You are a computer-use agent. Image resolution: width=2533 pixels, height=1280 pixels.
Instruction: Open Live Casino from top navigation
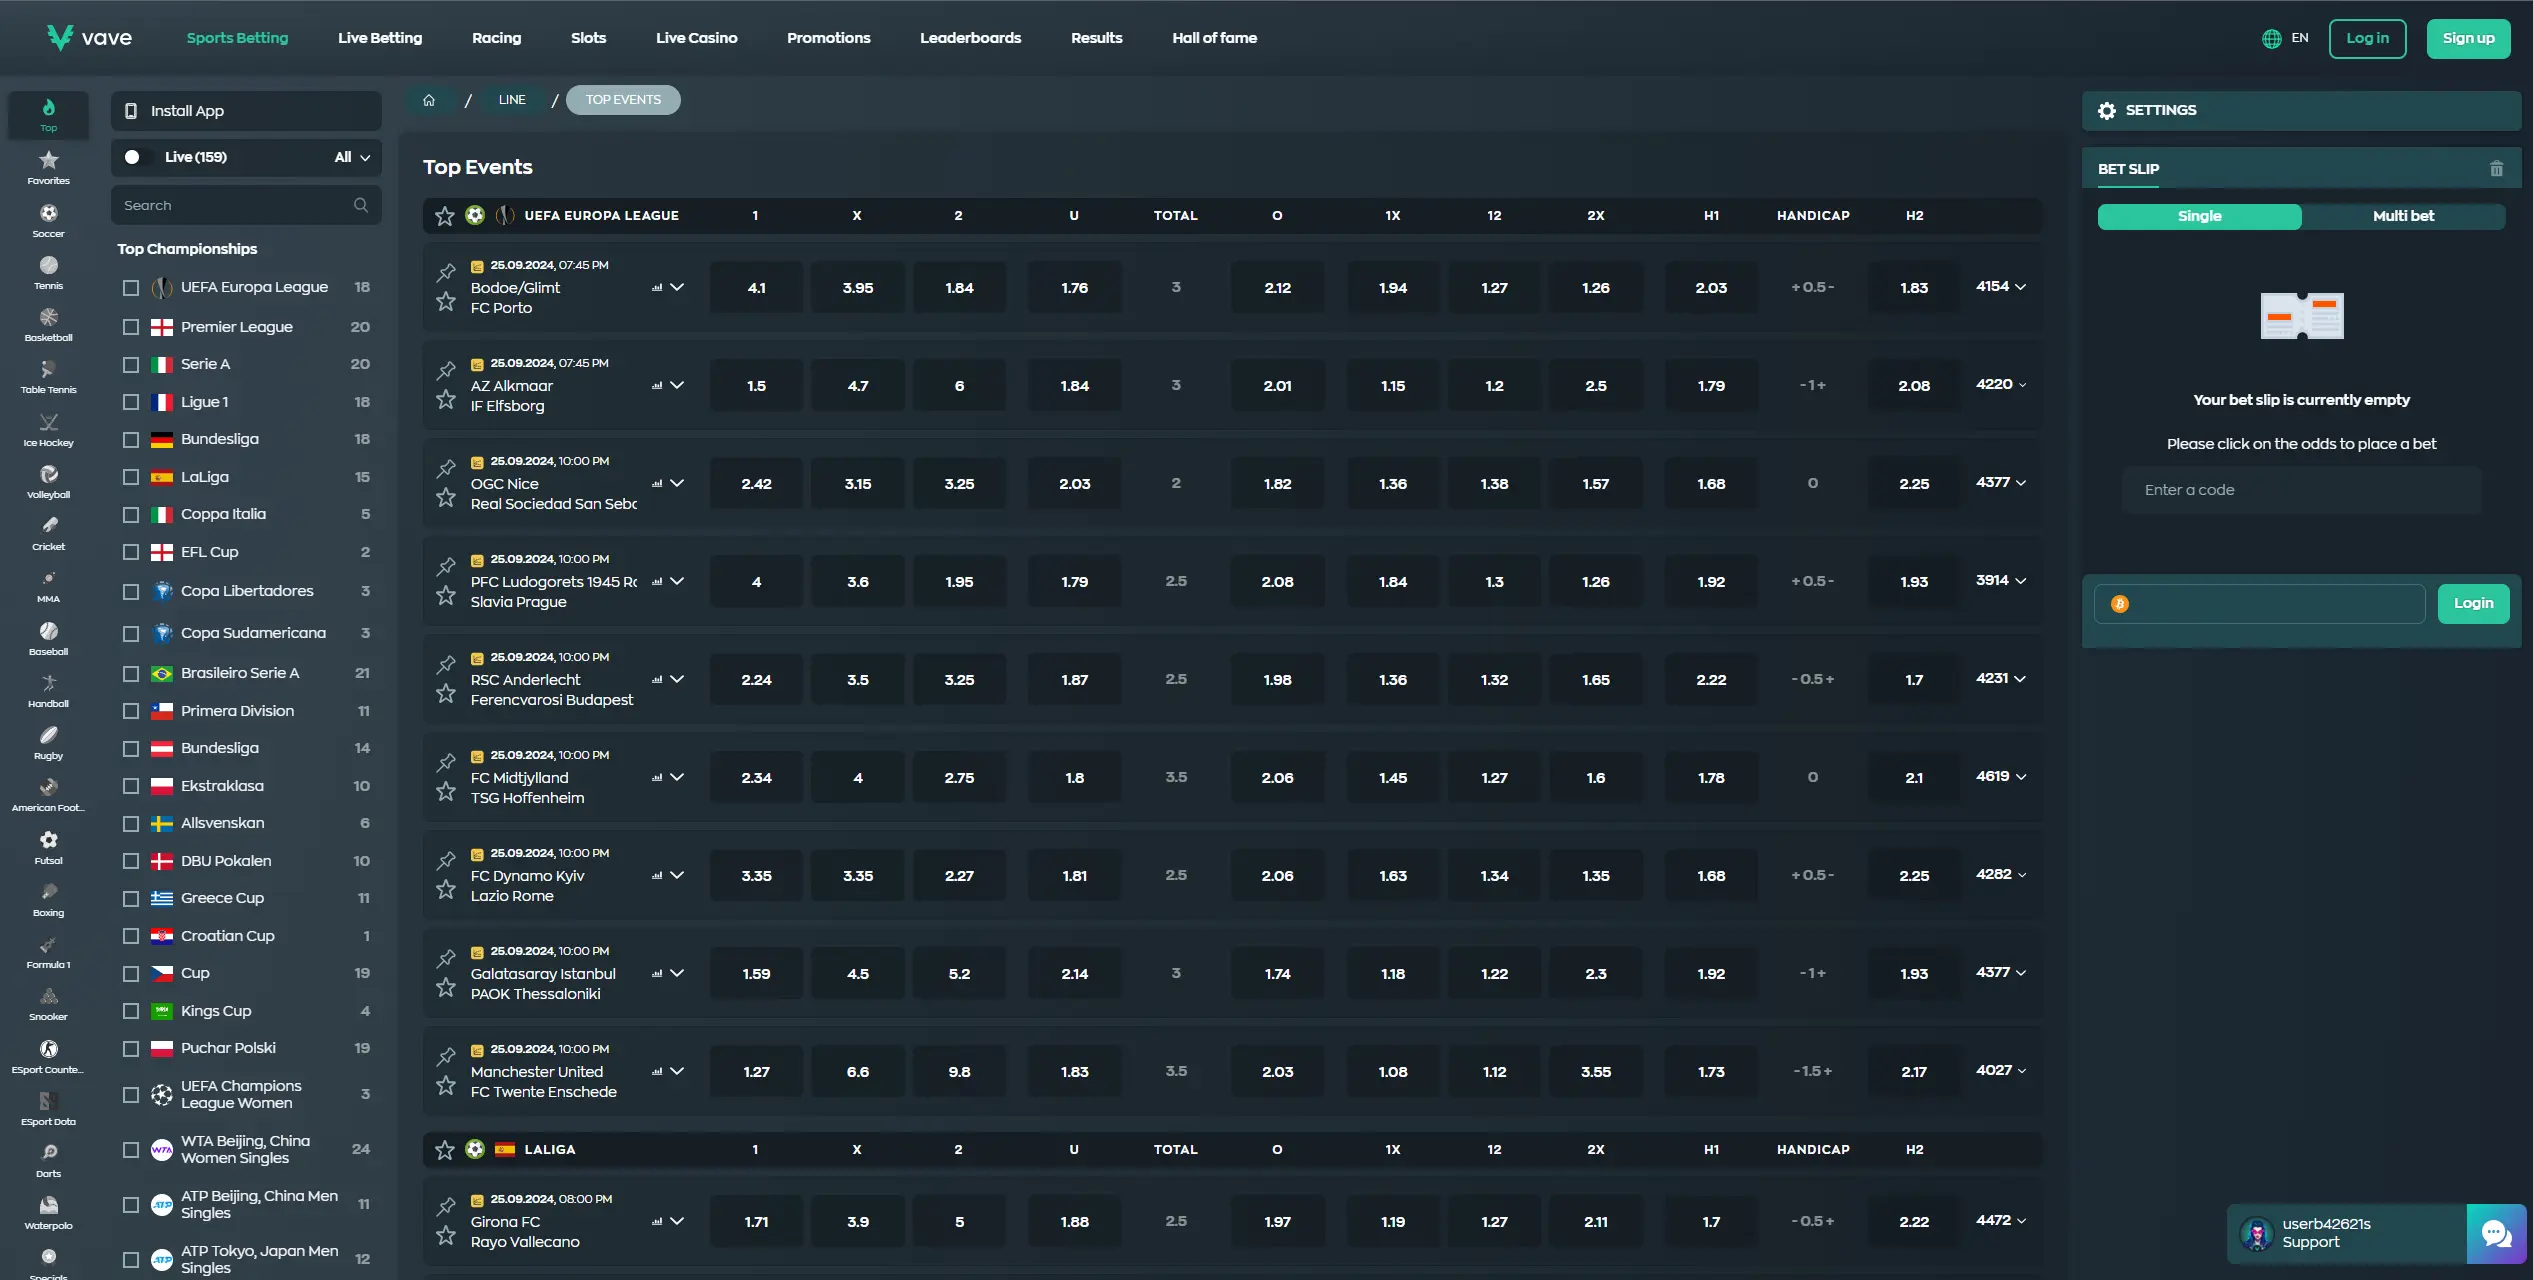pyautogui.click(x=696, y=38)
